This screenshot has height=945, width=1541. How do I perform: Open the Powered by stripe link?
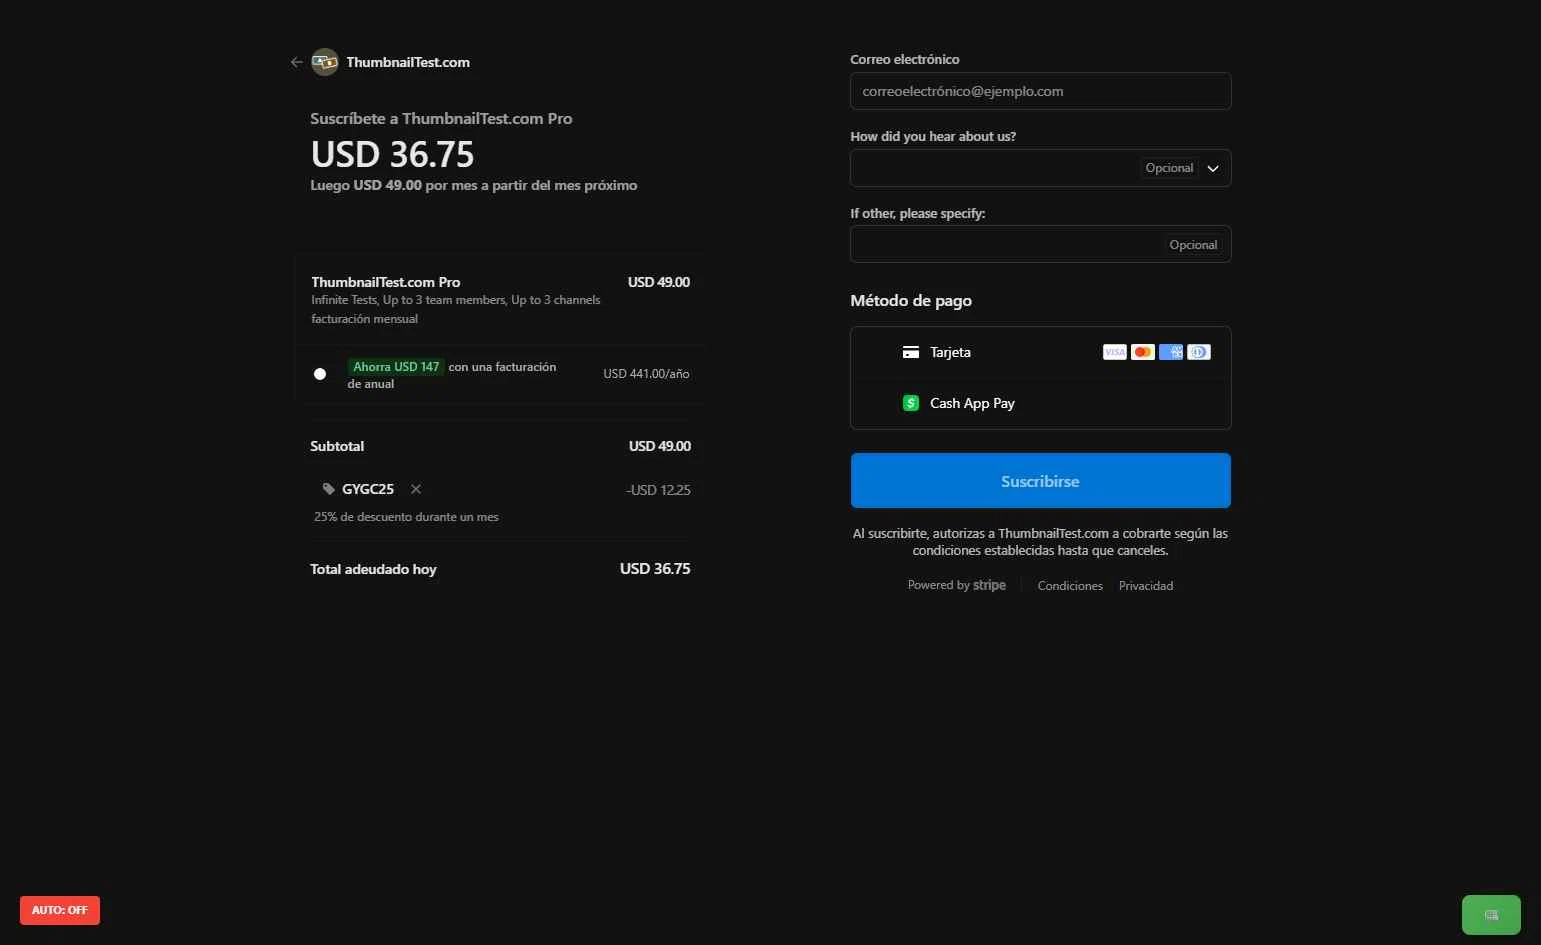tap(957, 585)
